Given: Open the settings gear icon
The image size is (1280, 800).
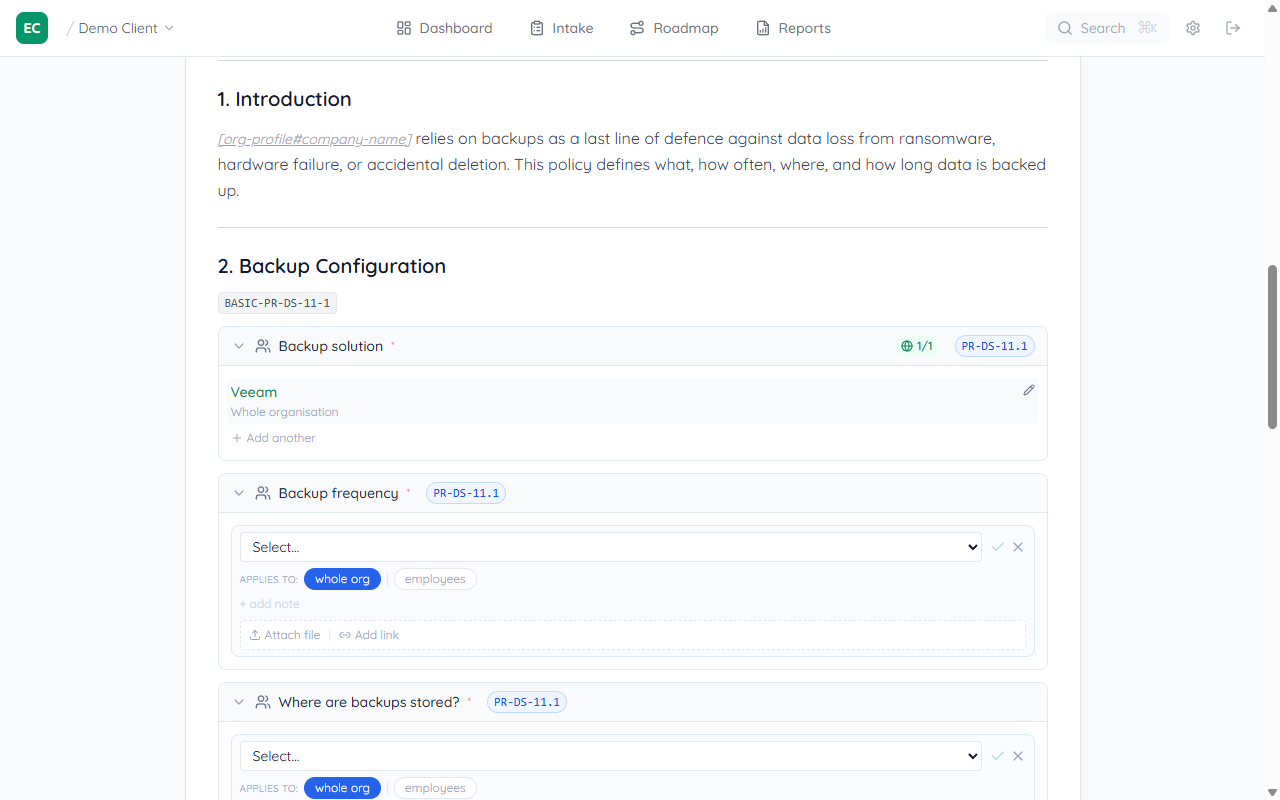Looking at the screenshot, I should pyautogui.click(x=1193, y=28).
